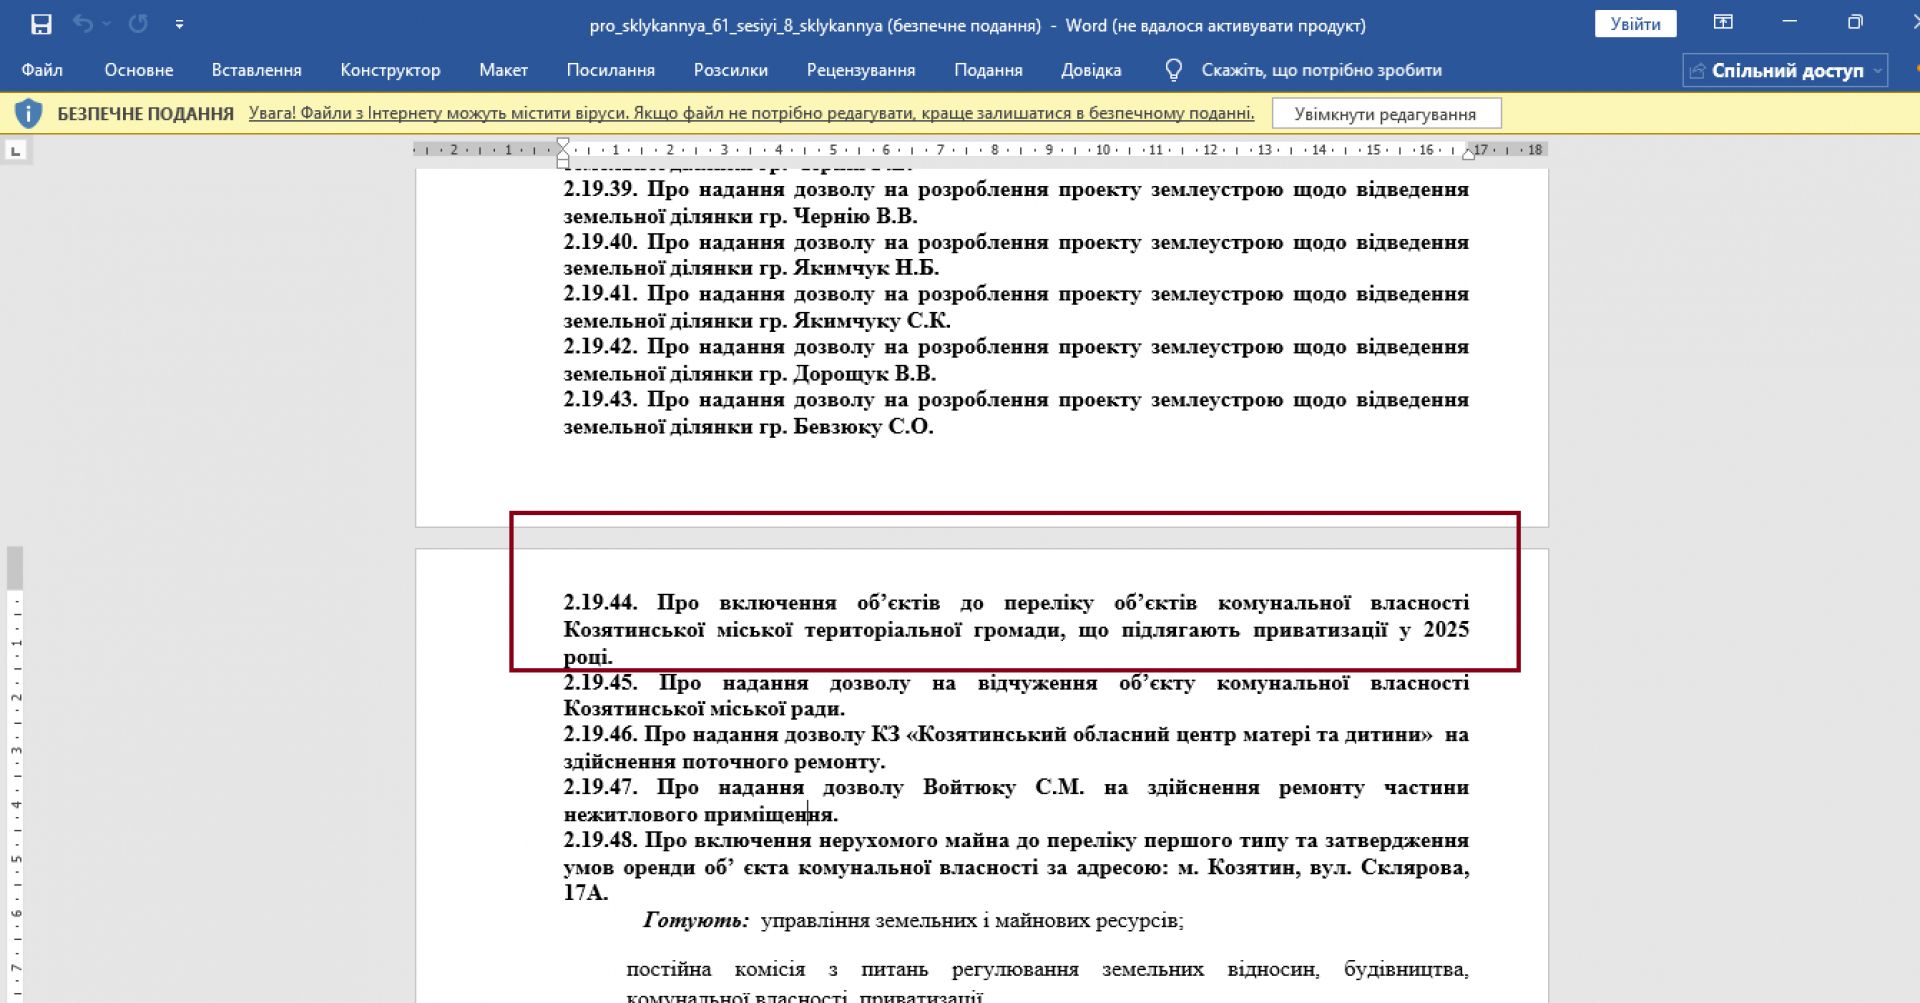Image resolution: width=1920 pixels, height=1003 pixels.
Task: Open the Спільний доступ share dropdown
Action: pyautogui.click(x=1785, y=70)
